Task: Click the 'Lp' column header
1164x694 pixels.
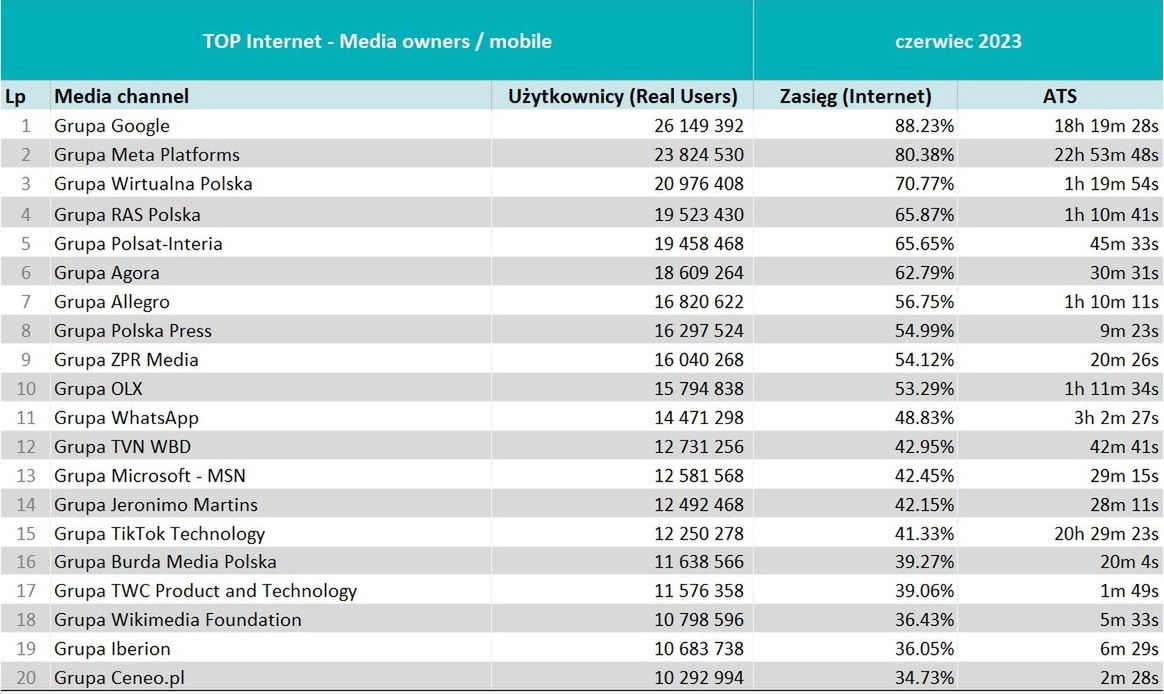Action: 15,96
